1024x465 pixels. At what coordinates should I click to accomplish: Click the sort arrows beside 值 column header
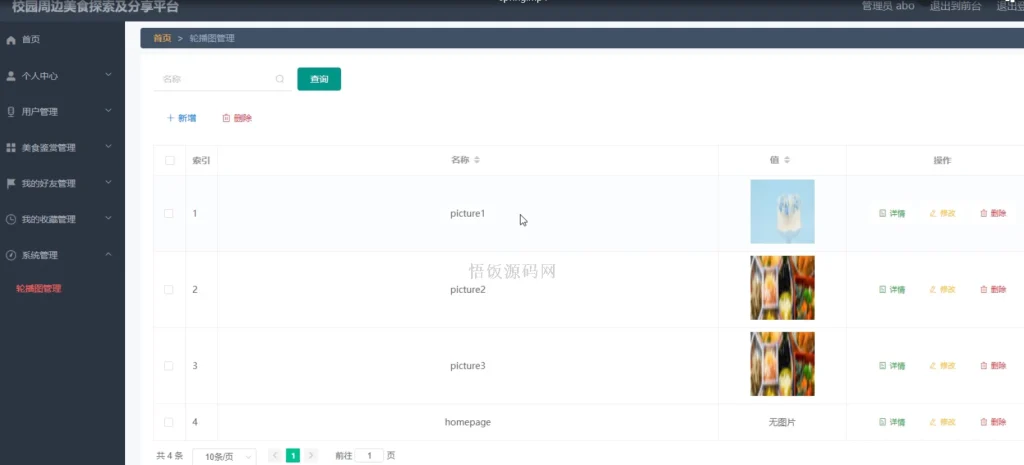tap(787, 160)
